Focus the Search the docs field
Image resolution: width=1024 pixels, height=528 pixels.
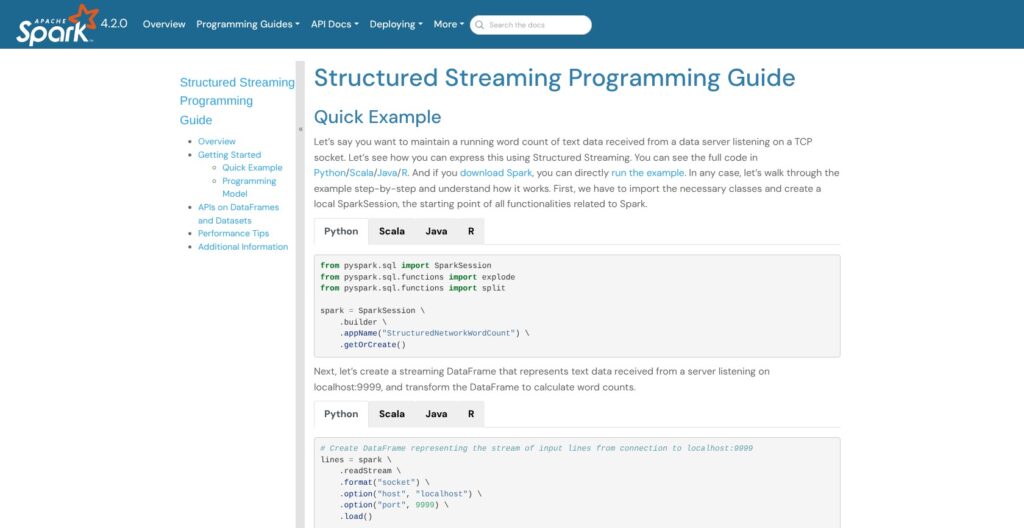(x=530, y=25)
